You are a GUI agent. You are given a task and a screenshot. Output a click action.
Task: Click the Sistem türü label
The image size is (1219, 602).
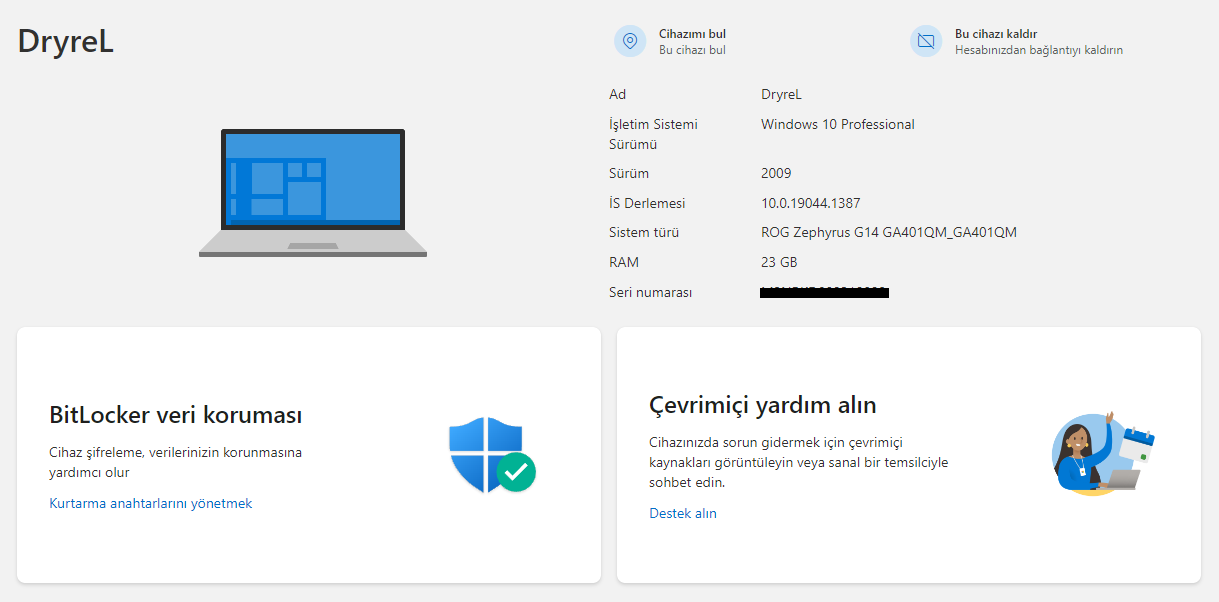coord(644,232)
